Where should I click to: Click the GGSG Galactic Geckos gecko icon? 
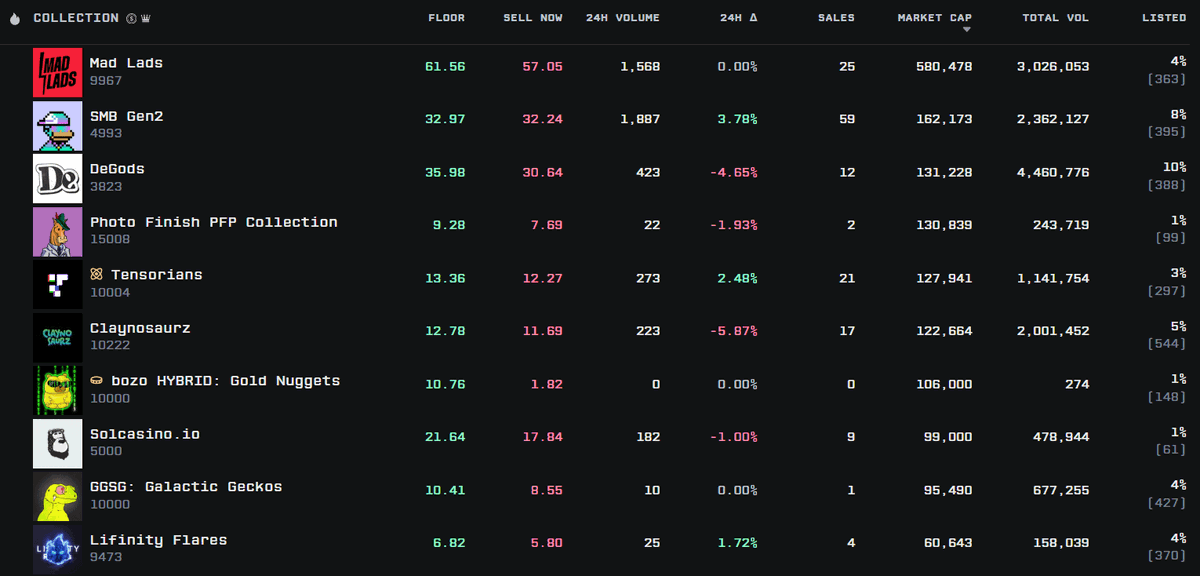(x=57, y=496)
